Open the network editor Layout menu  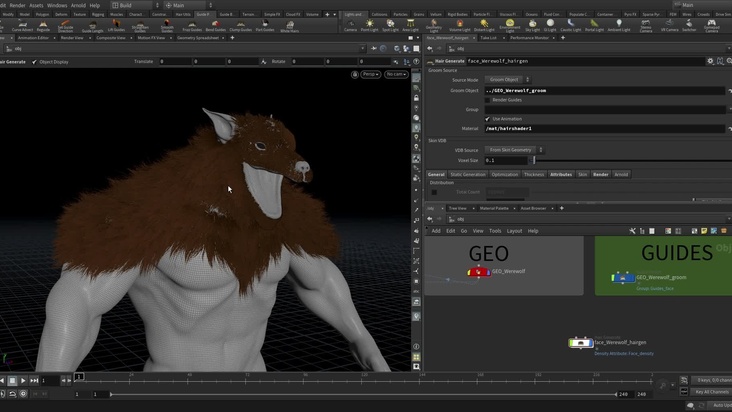(x=514, y=231)
